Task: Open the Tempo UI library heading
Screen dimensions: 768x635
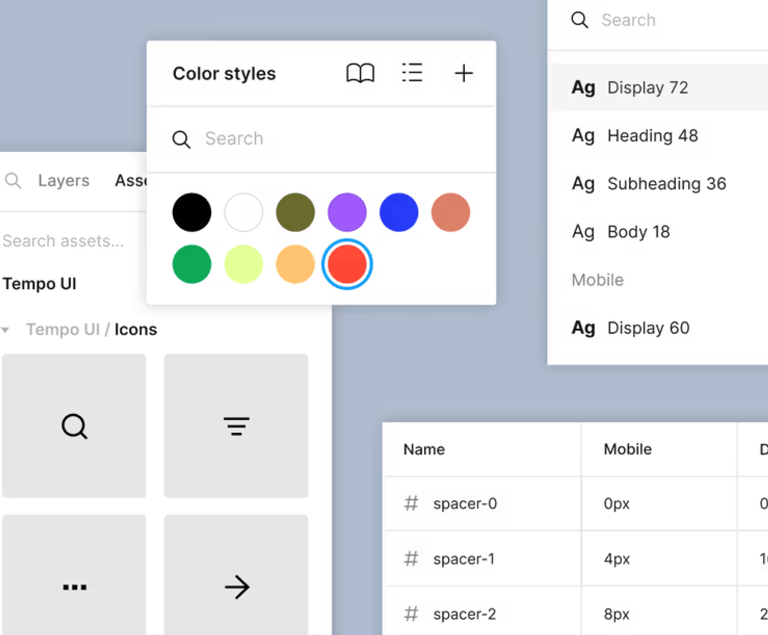Action: pos(39,284)
